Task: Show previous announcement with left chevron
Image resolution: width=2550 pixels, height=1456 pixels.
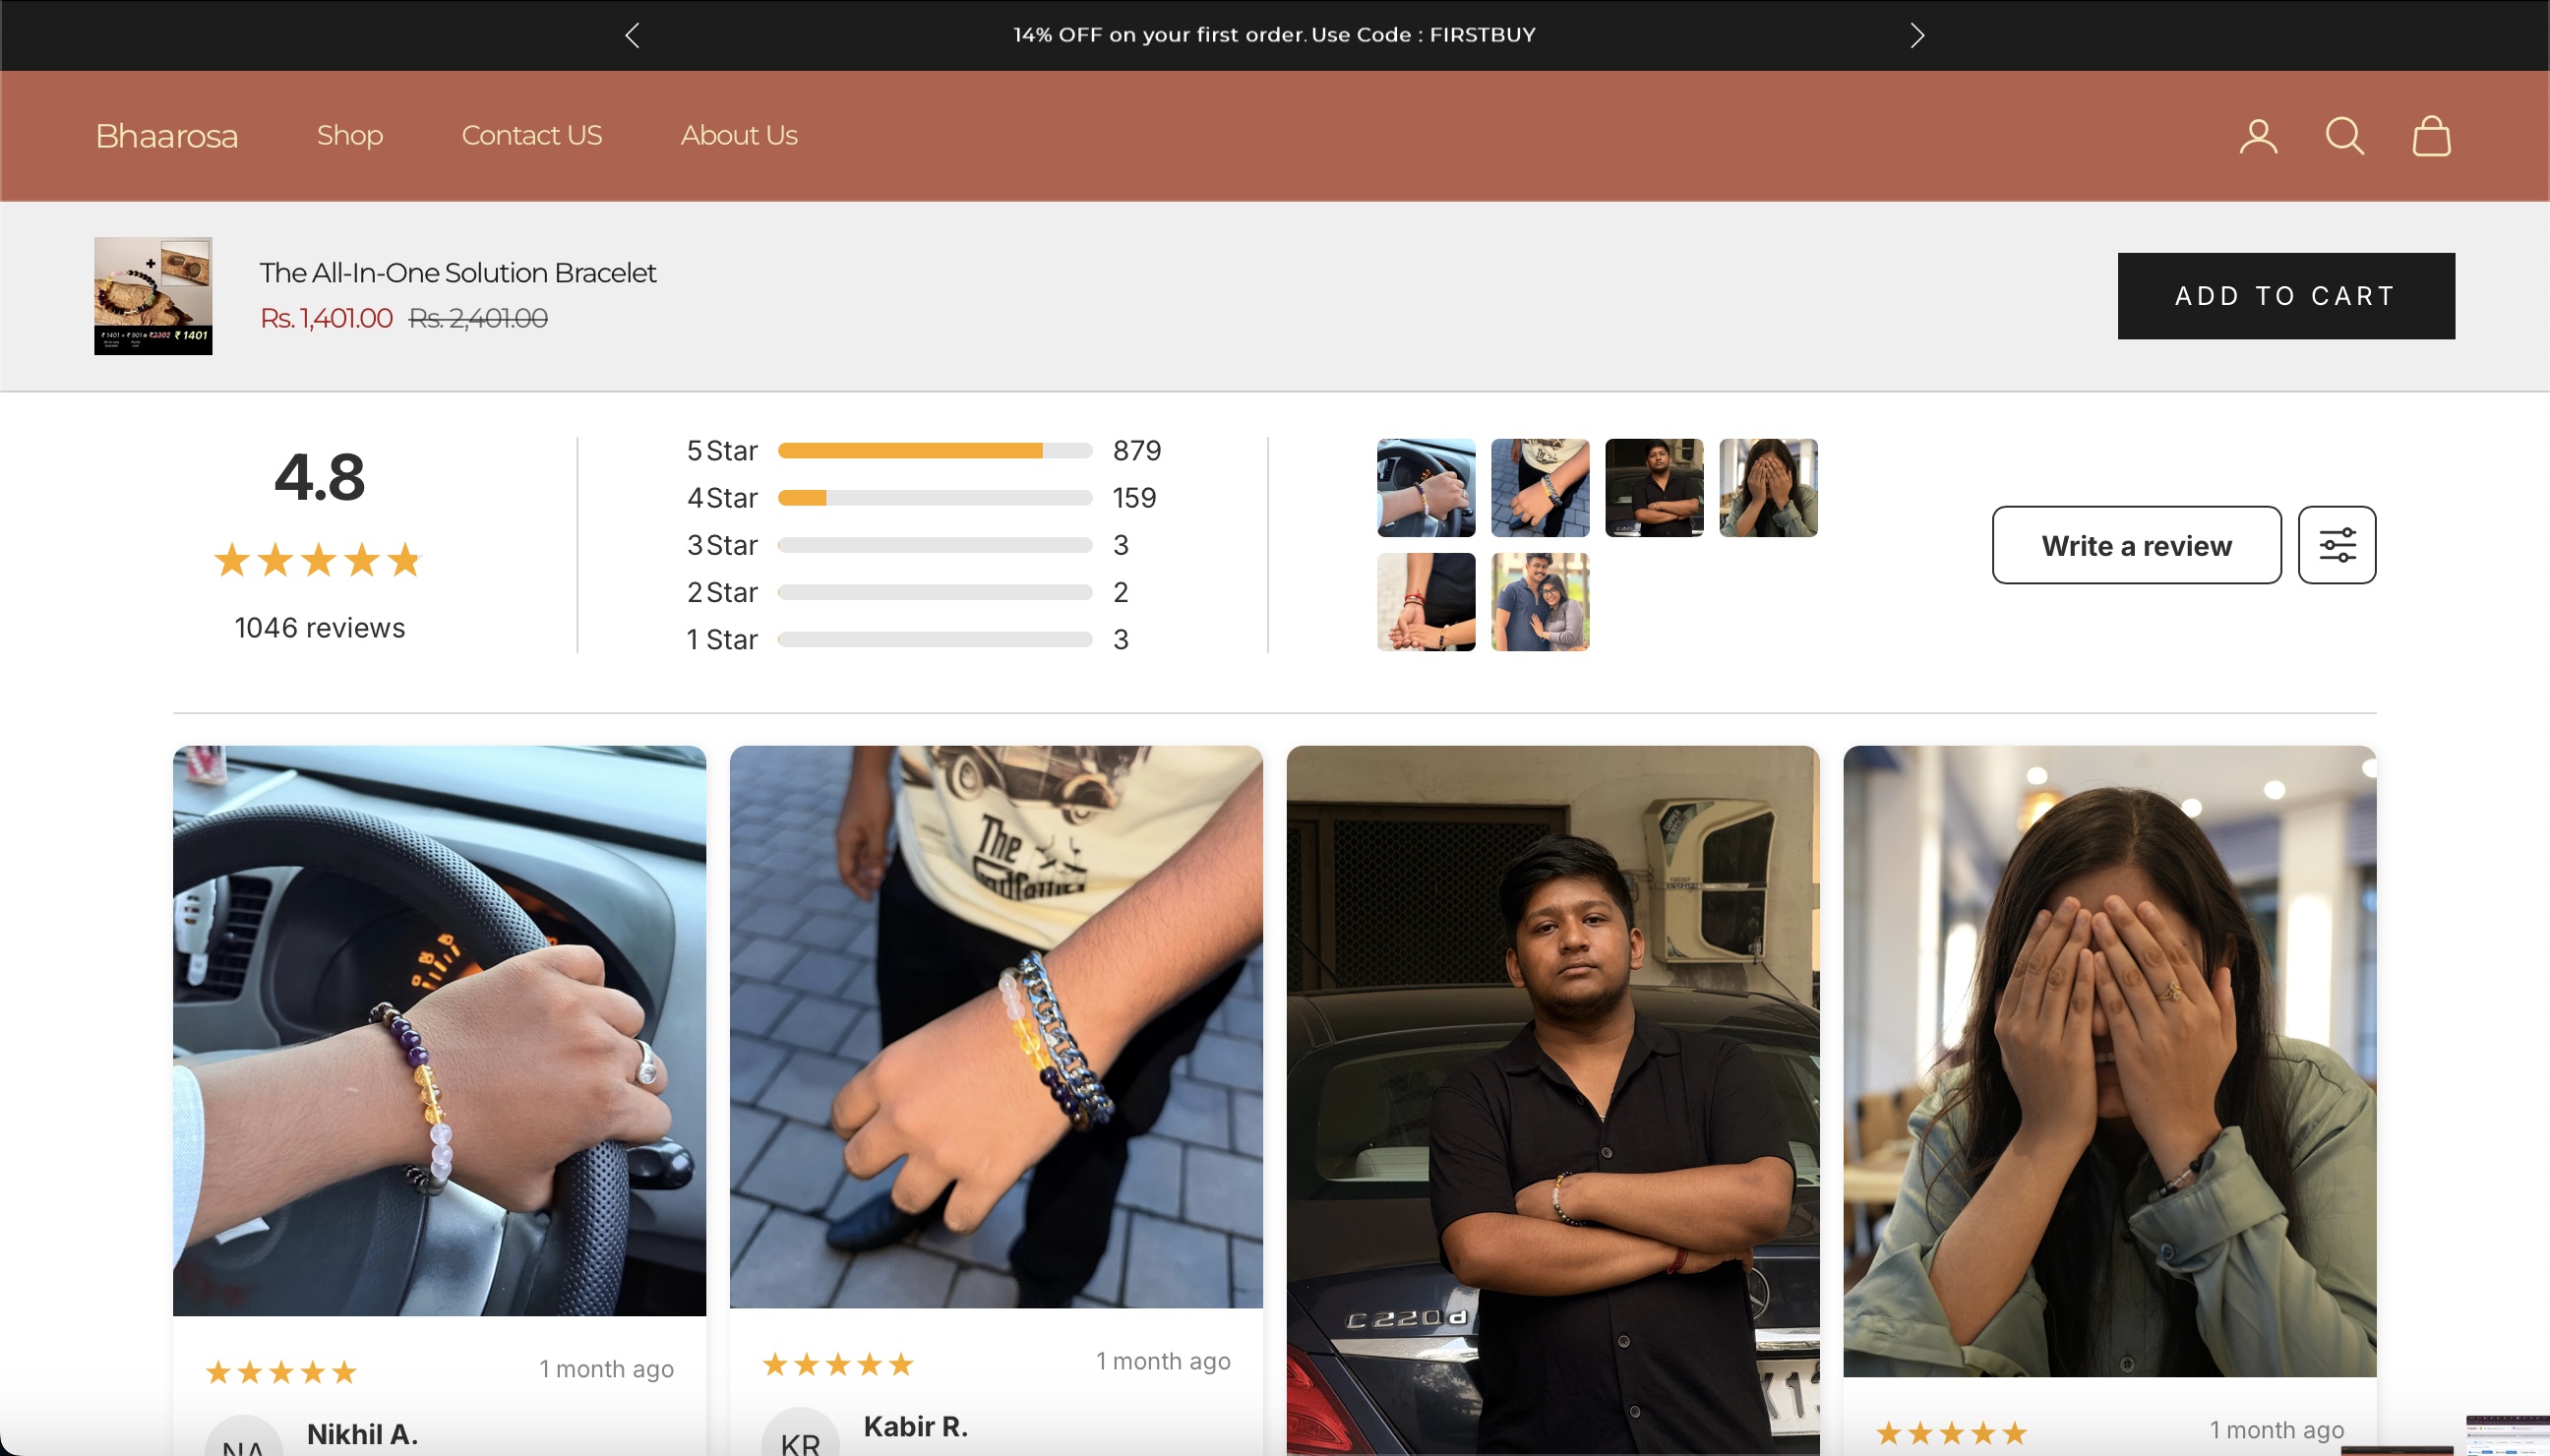Action: click(x=632, y=35)
